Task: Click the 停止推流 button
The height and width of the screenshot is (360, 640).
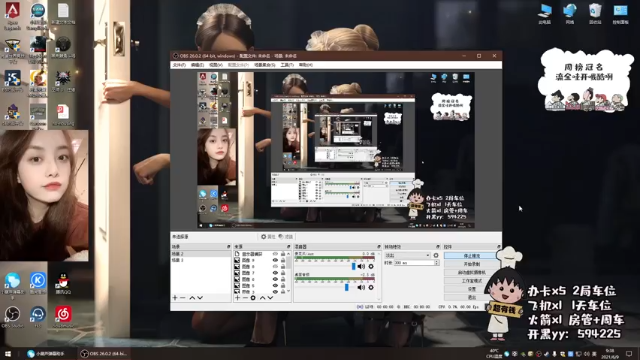Action: 472,256
